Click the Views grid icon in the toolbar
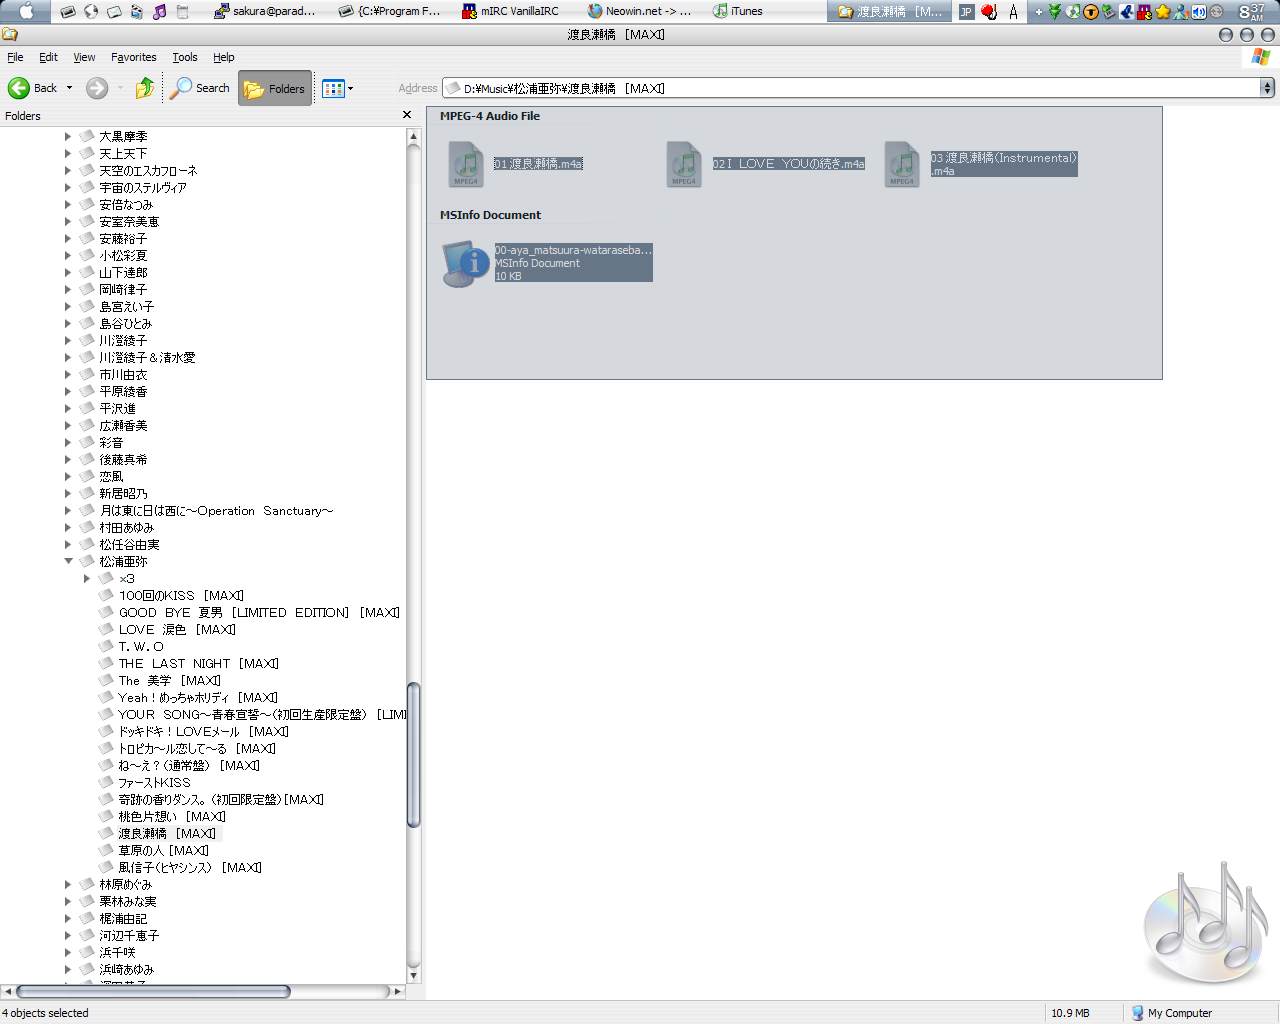This screenshot has width=1280, height=1024. pyautogui.click(x=333, y=88)
